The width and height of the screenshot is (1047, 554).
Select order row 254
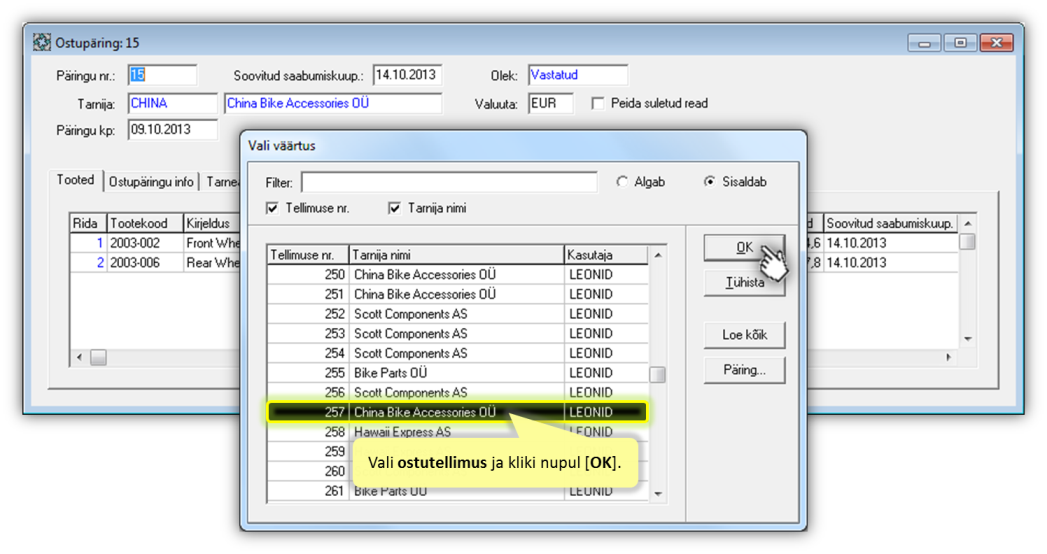(457, 353)
